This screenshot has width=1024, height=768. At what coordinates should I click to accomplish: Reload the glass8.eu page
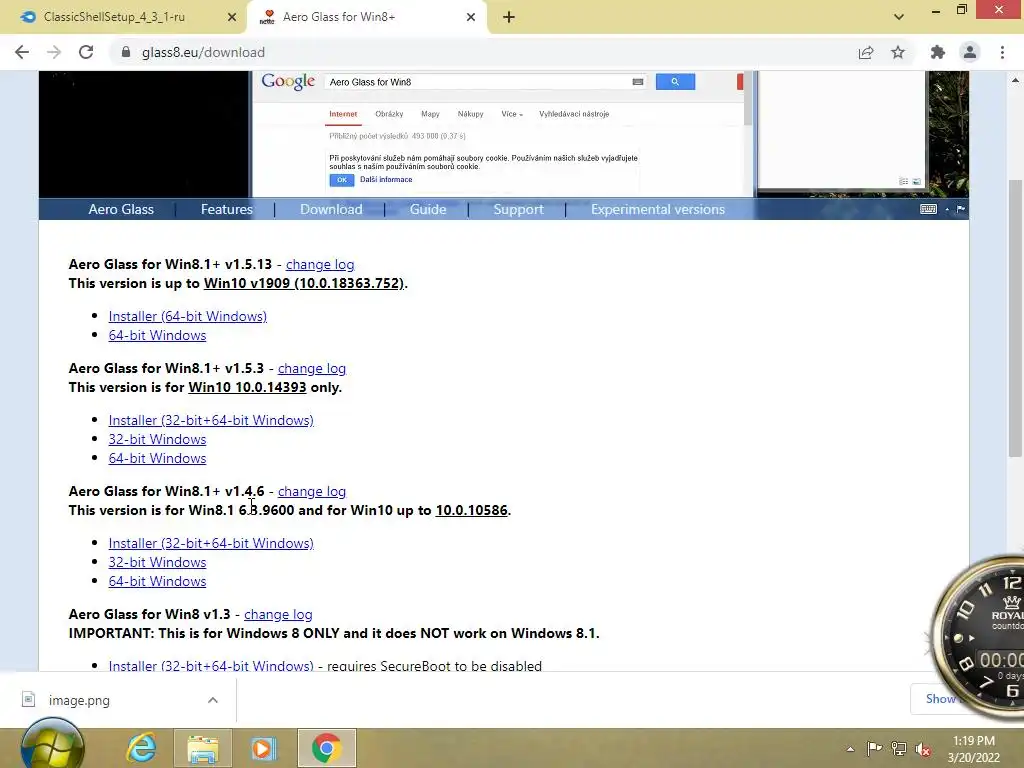[86, 52]
